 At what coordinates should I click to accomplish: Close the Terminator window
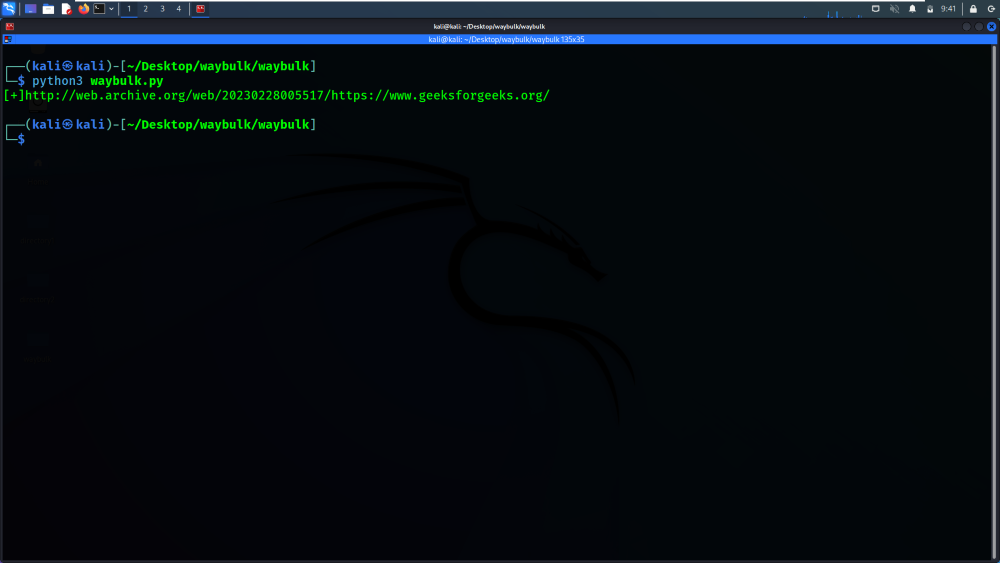[991, 26]
